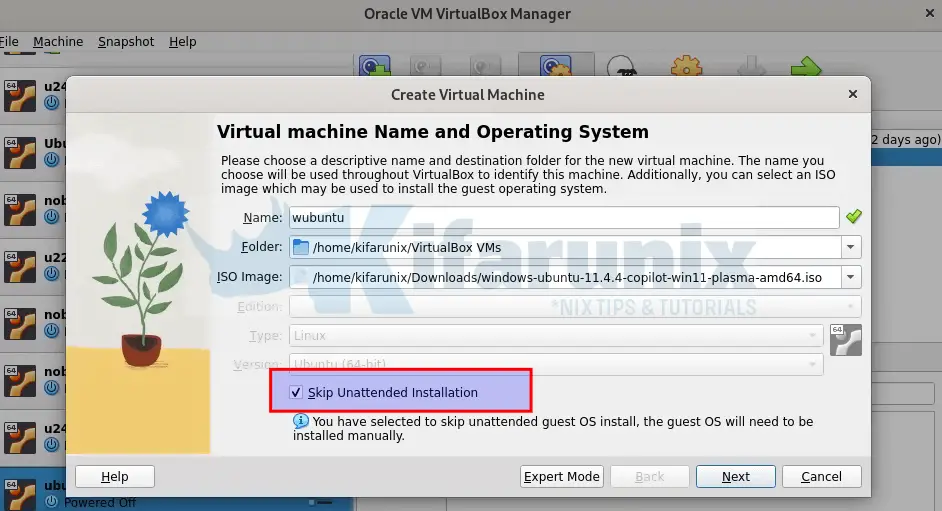Open the Snapshot menu
This screenshot has height=511, width=942.
click(x=126, y=41)
